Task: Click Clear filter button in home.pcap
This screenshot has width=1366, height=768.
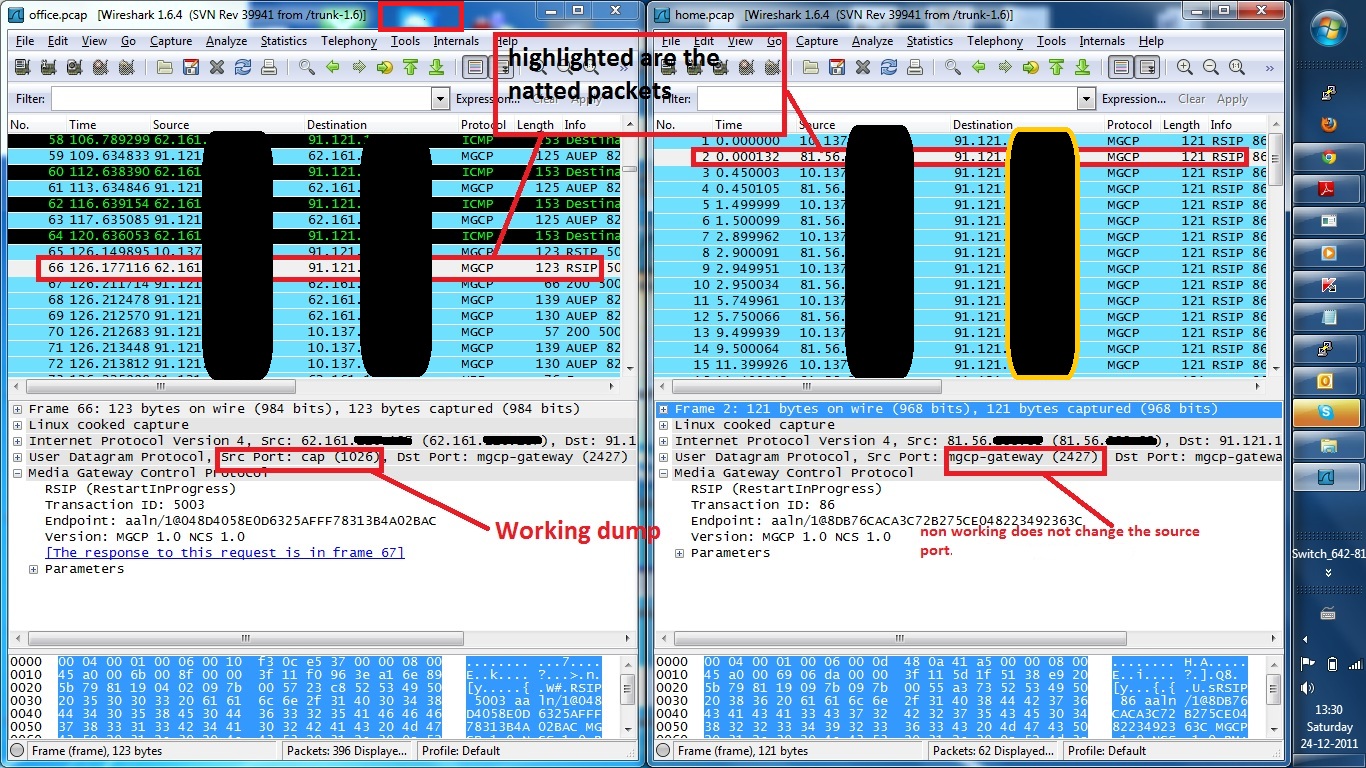Action: point(1192,99)
